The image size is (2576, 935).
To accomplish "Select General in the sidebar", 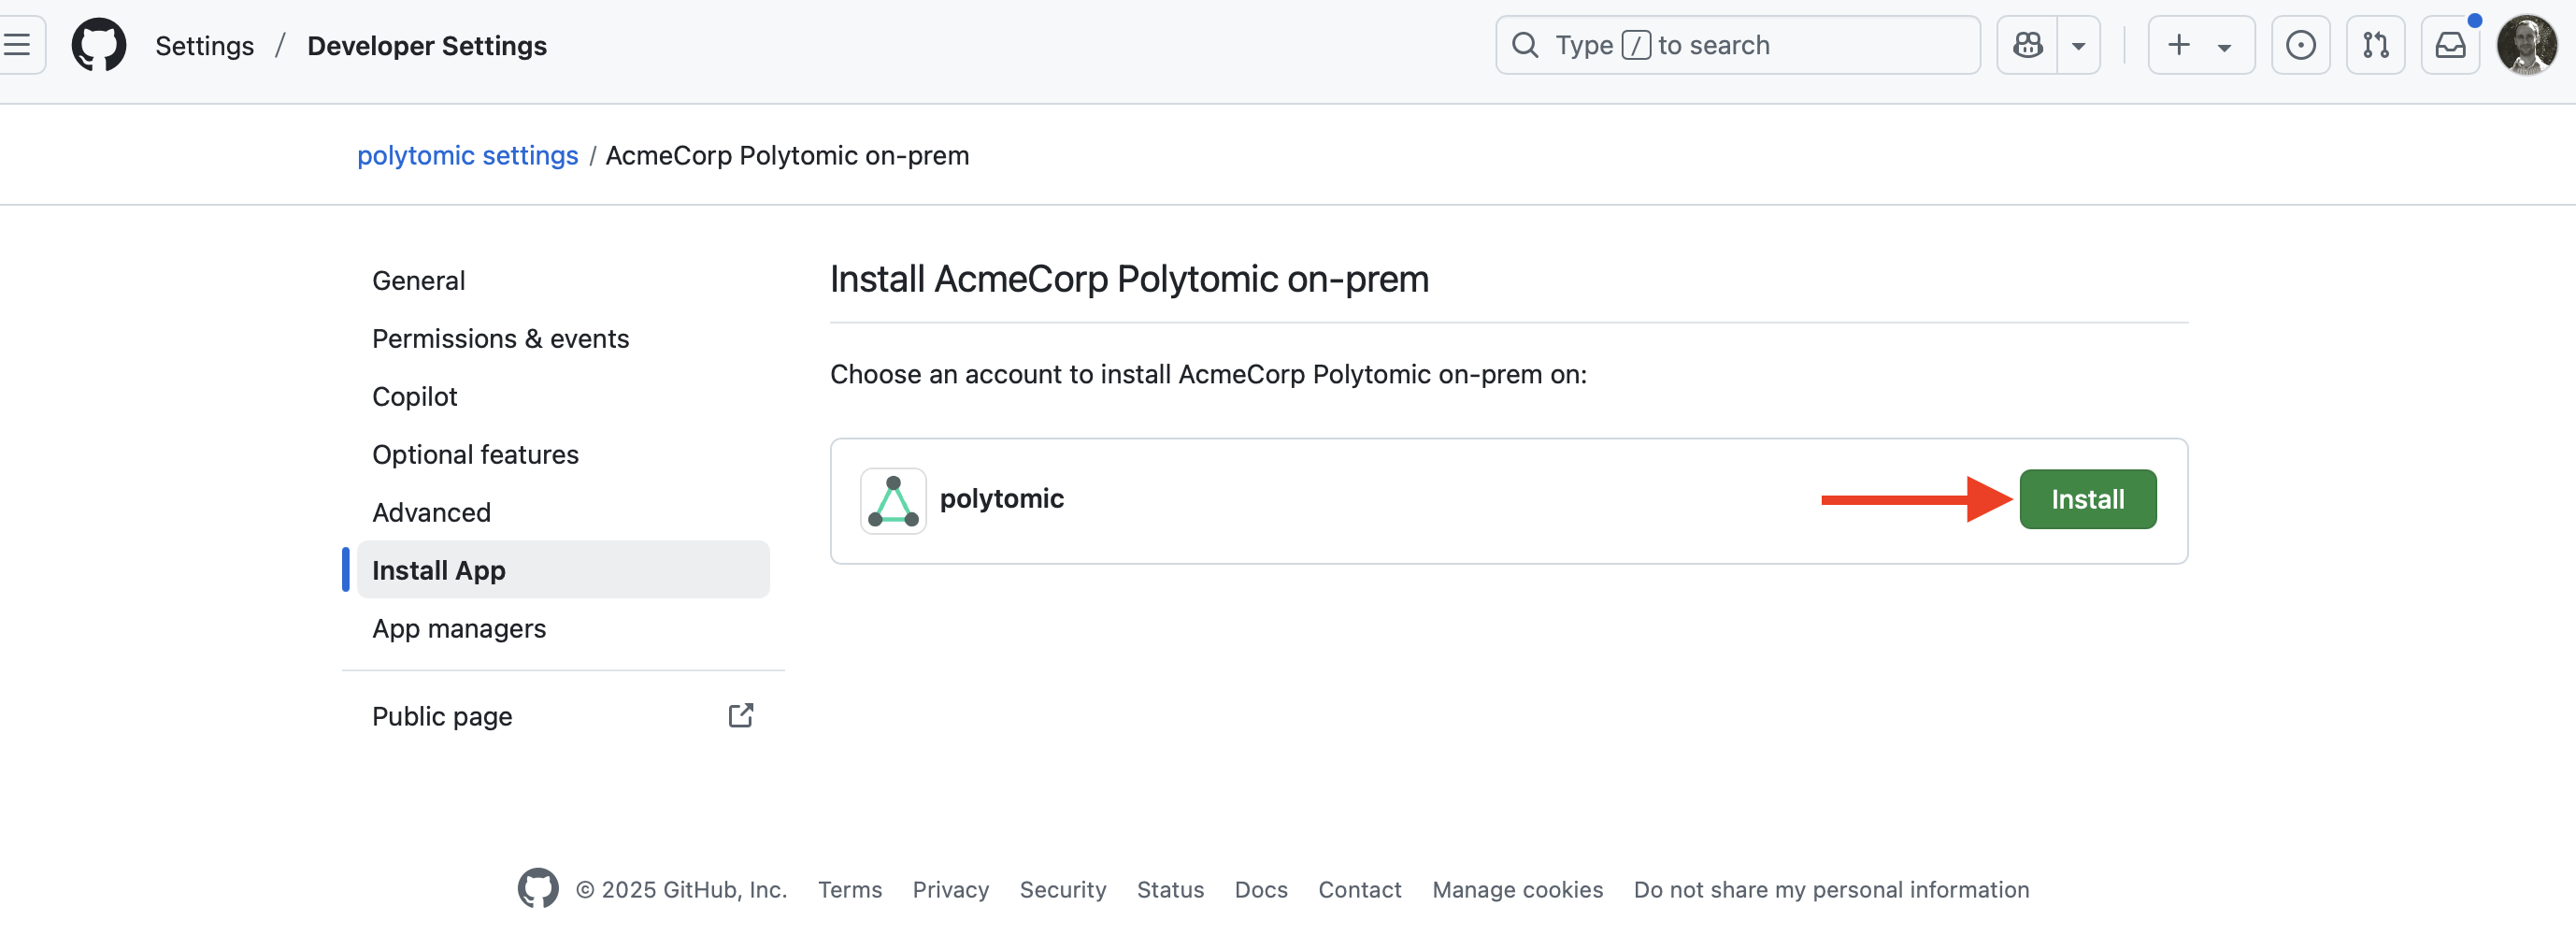I will pos(563,281).
